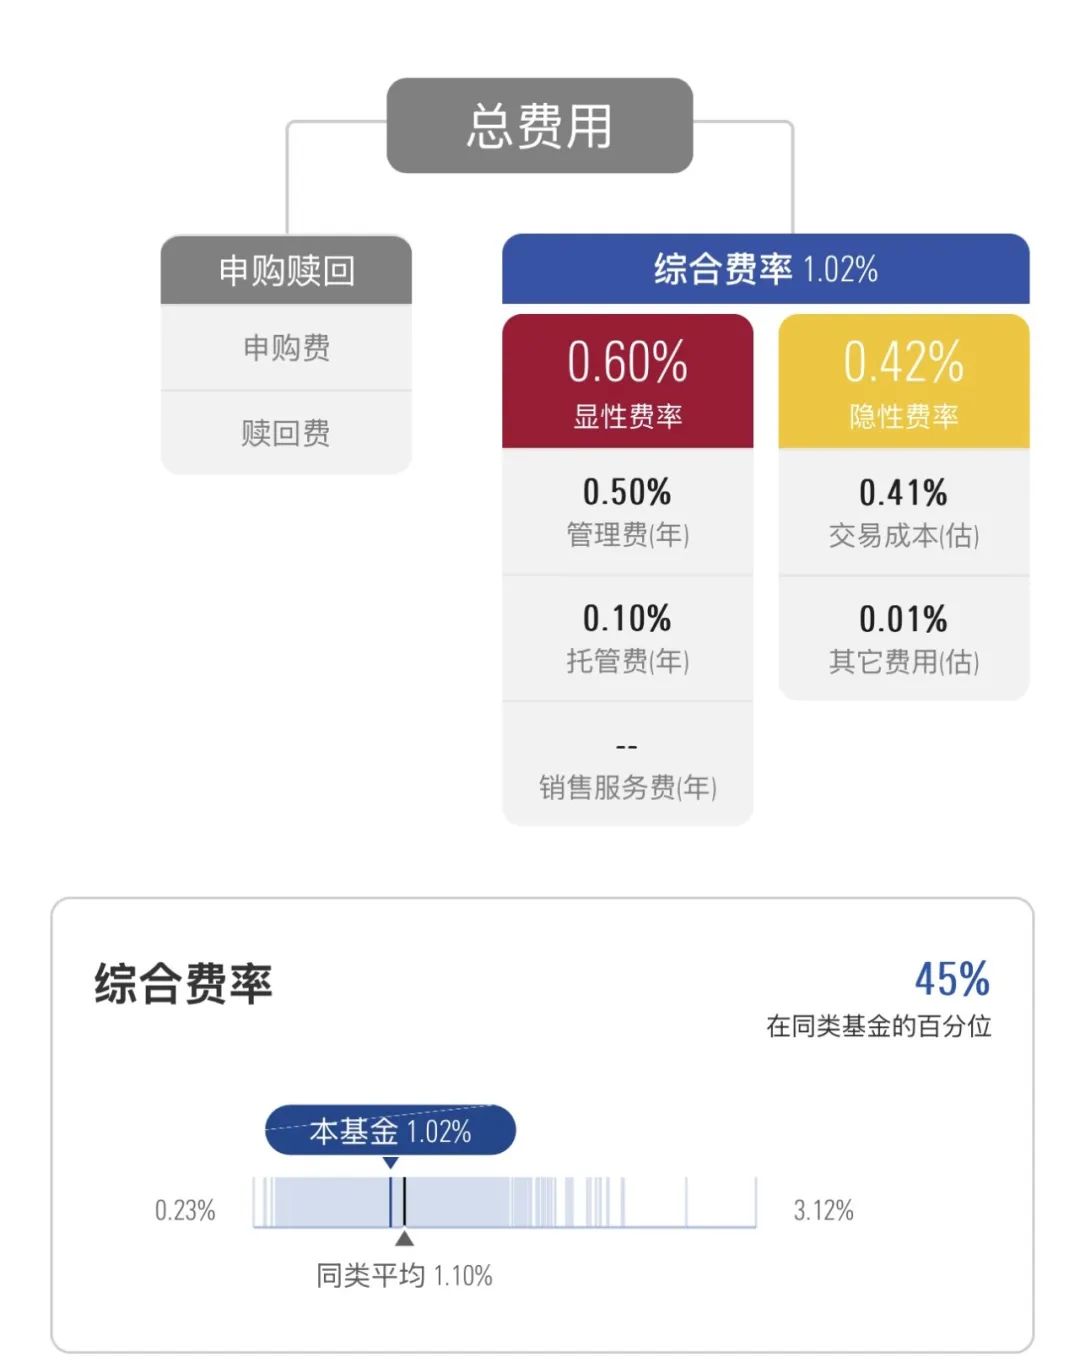The image size is (1080, 1368).
Task: Click the grey up-triangle 同类平均 marker
Action: 404,1238
